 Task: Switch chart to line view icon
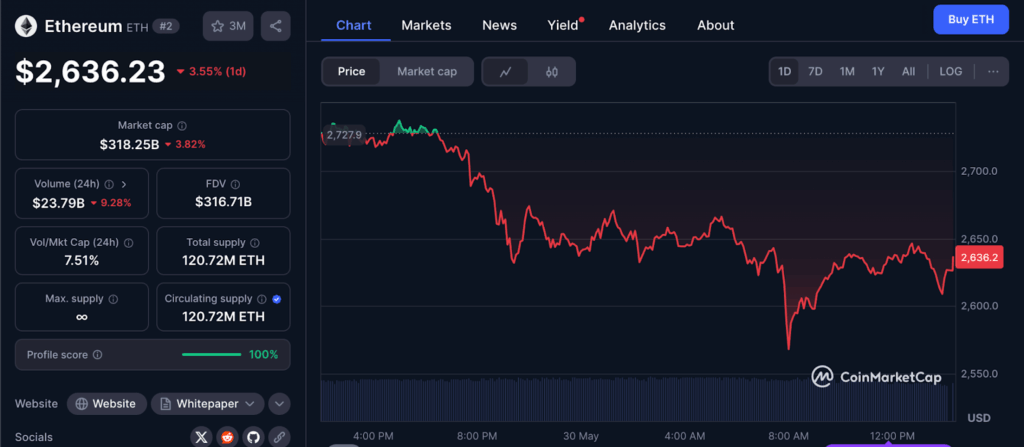[506, 71]
